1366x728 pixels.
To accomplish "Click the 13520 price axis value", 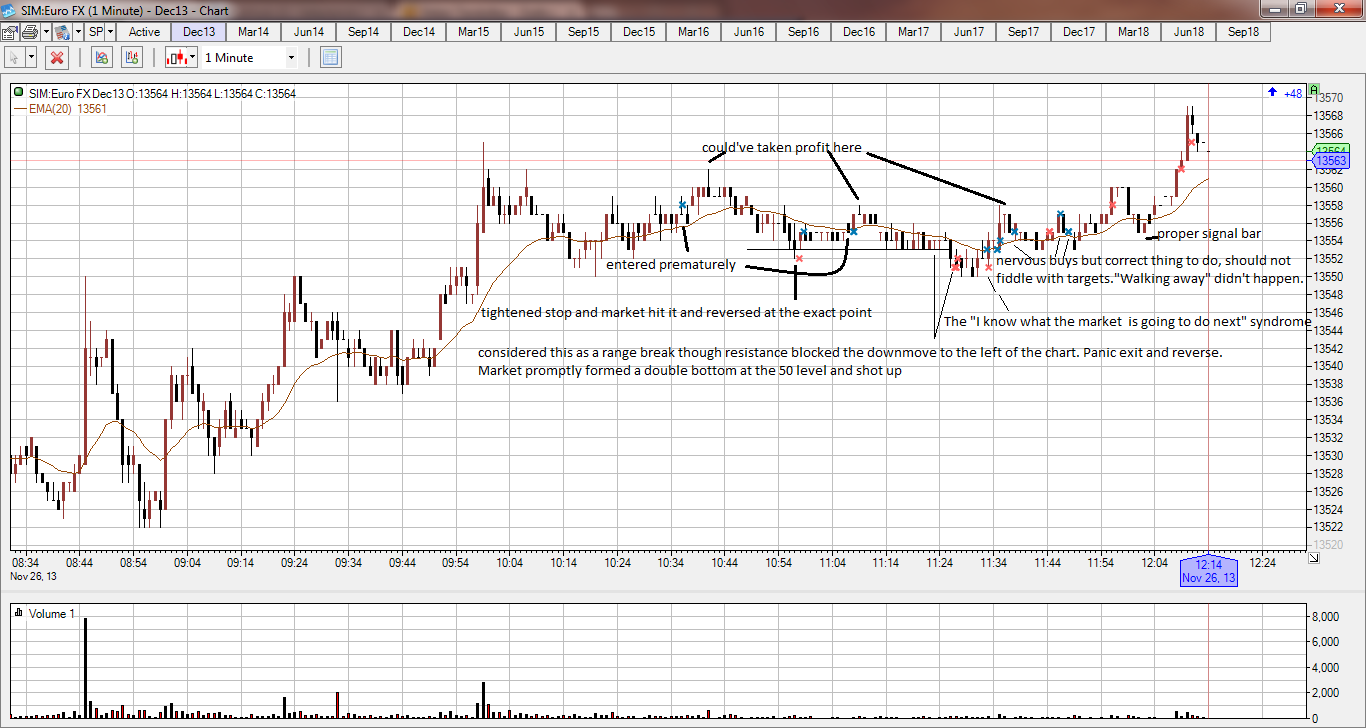I will click(x=1329, y=544).
